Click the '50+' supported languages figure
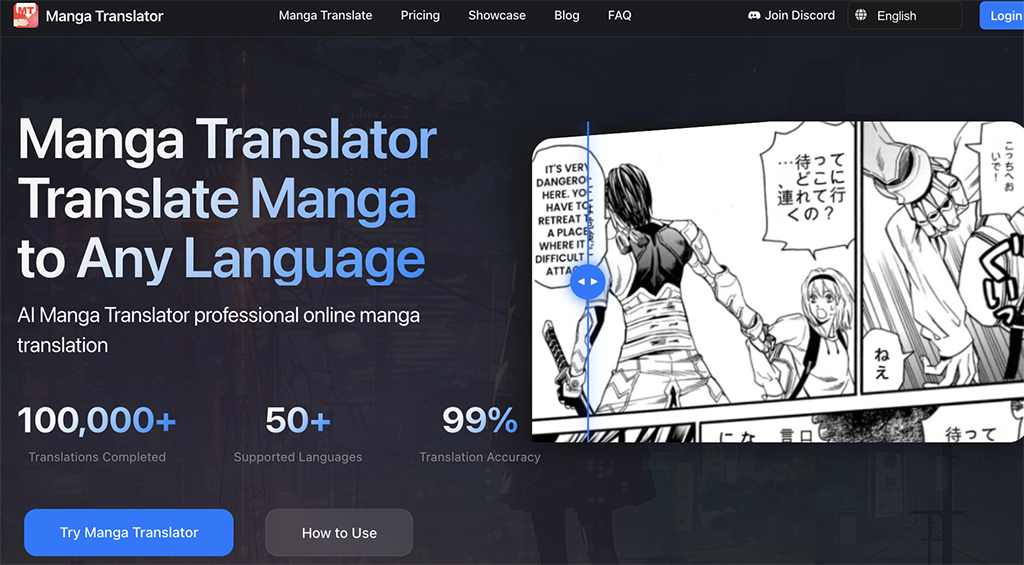 tap(298, 420)
